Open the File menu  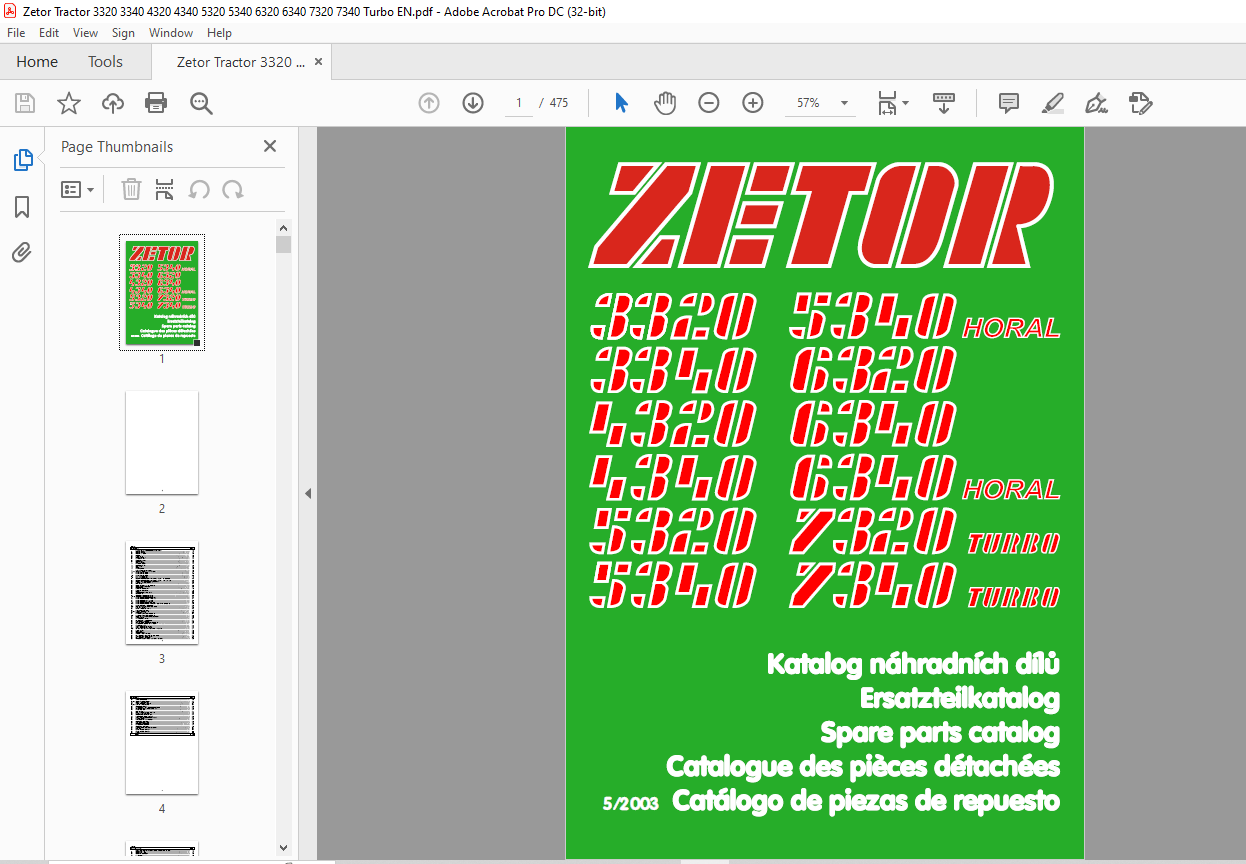16,33
